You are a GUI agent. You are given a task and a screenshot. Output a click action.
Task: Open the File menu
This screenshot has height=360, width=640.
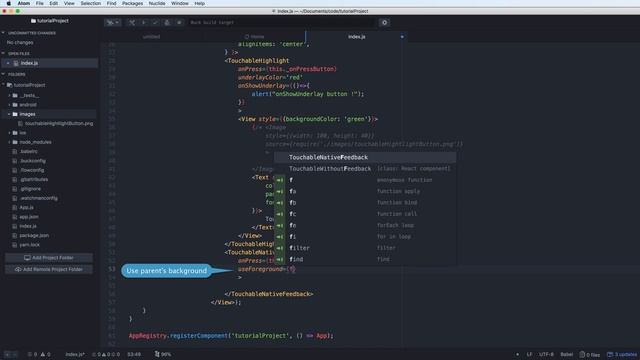click(x=39, y=3)
